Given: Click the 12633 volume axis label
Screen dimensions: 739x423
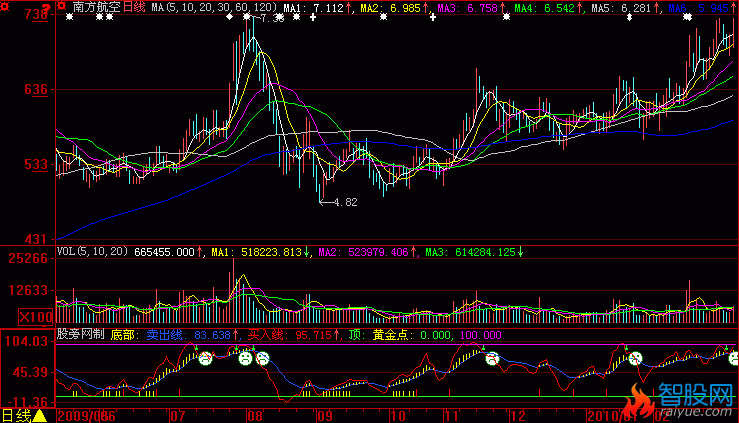Looking at the screenshot, I should coord(28,290).
